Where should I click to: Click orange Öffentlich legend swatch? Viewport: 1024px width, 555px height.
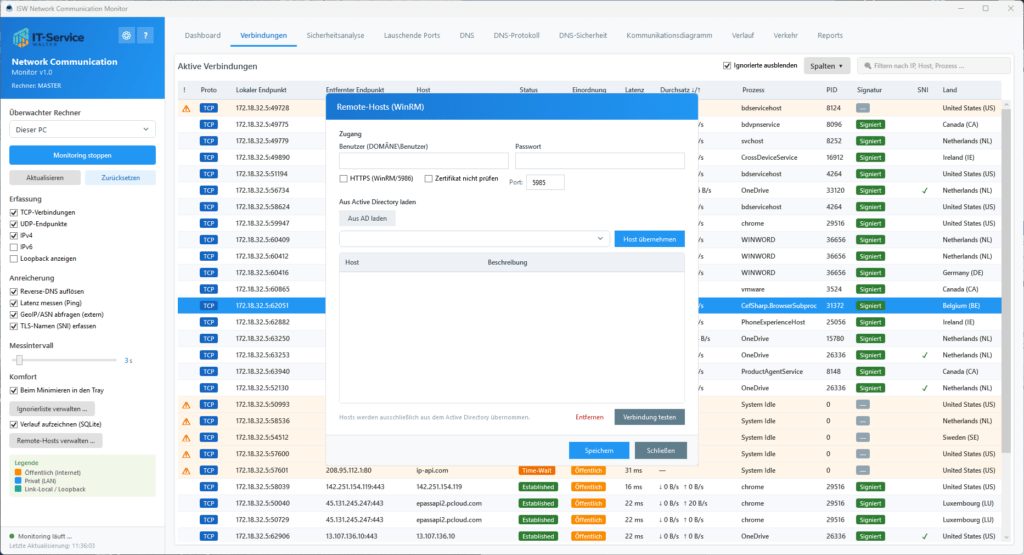[18, 473]
